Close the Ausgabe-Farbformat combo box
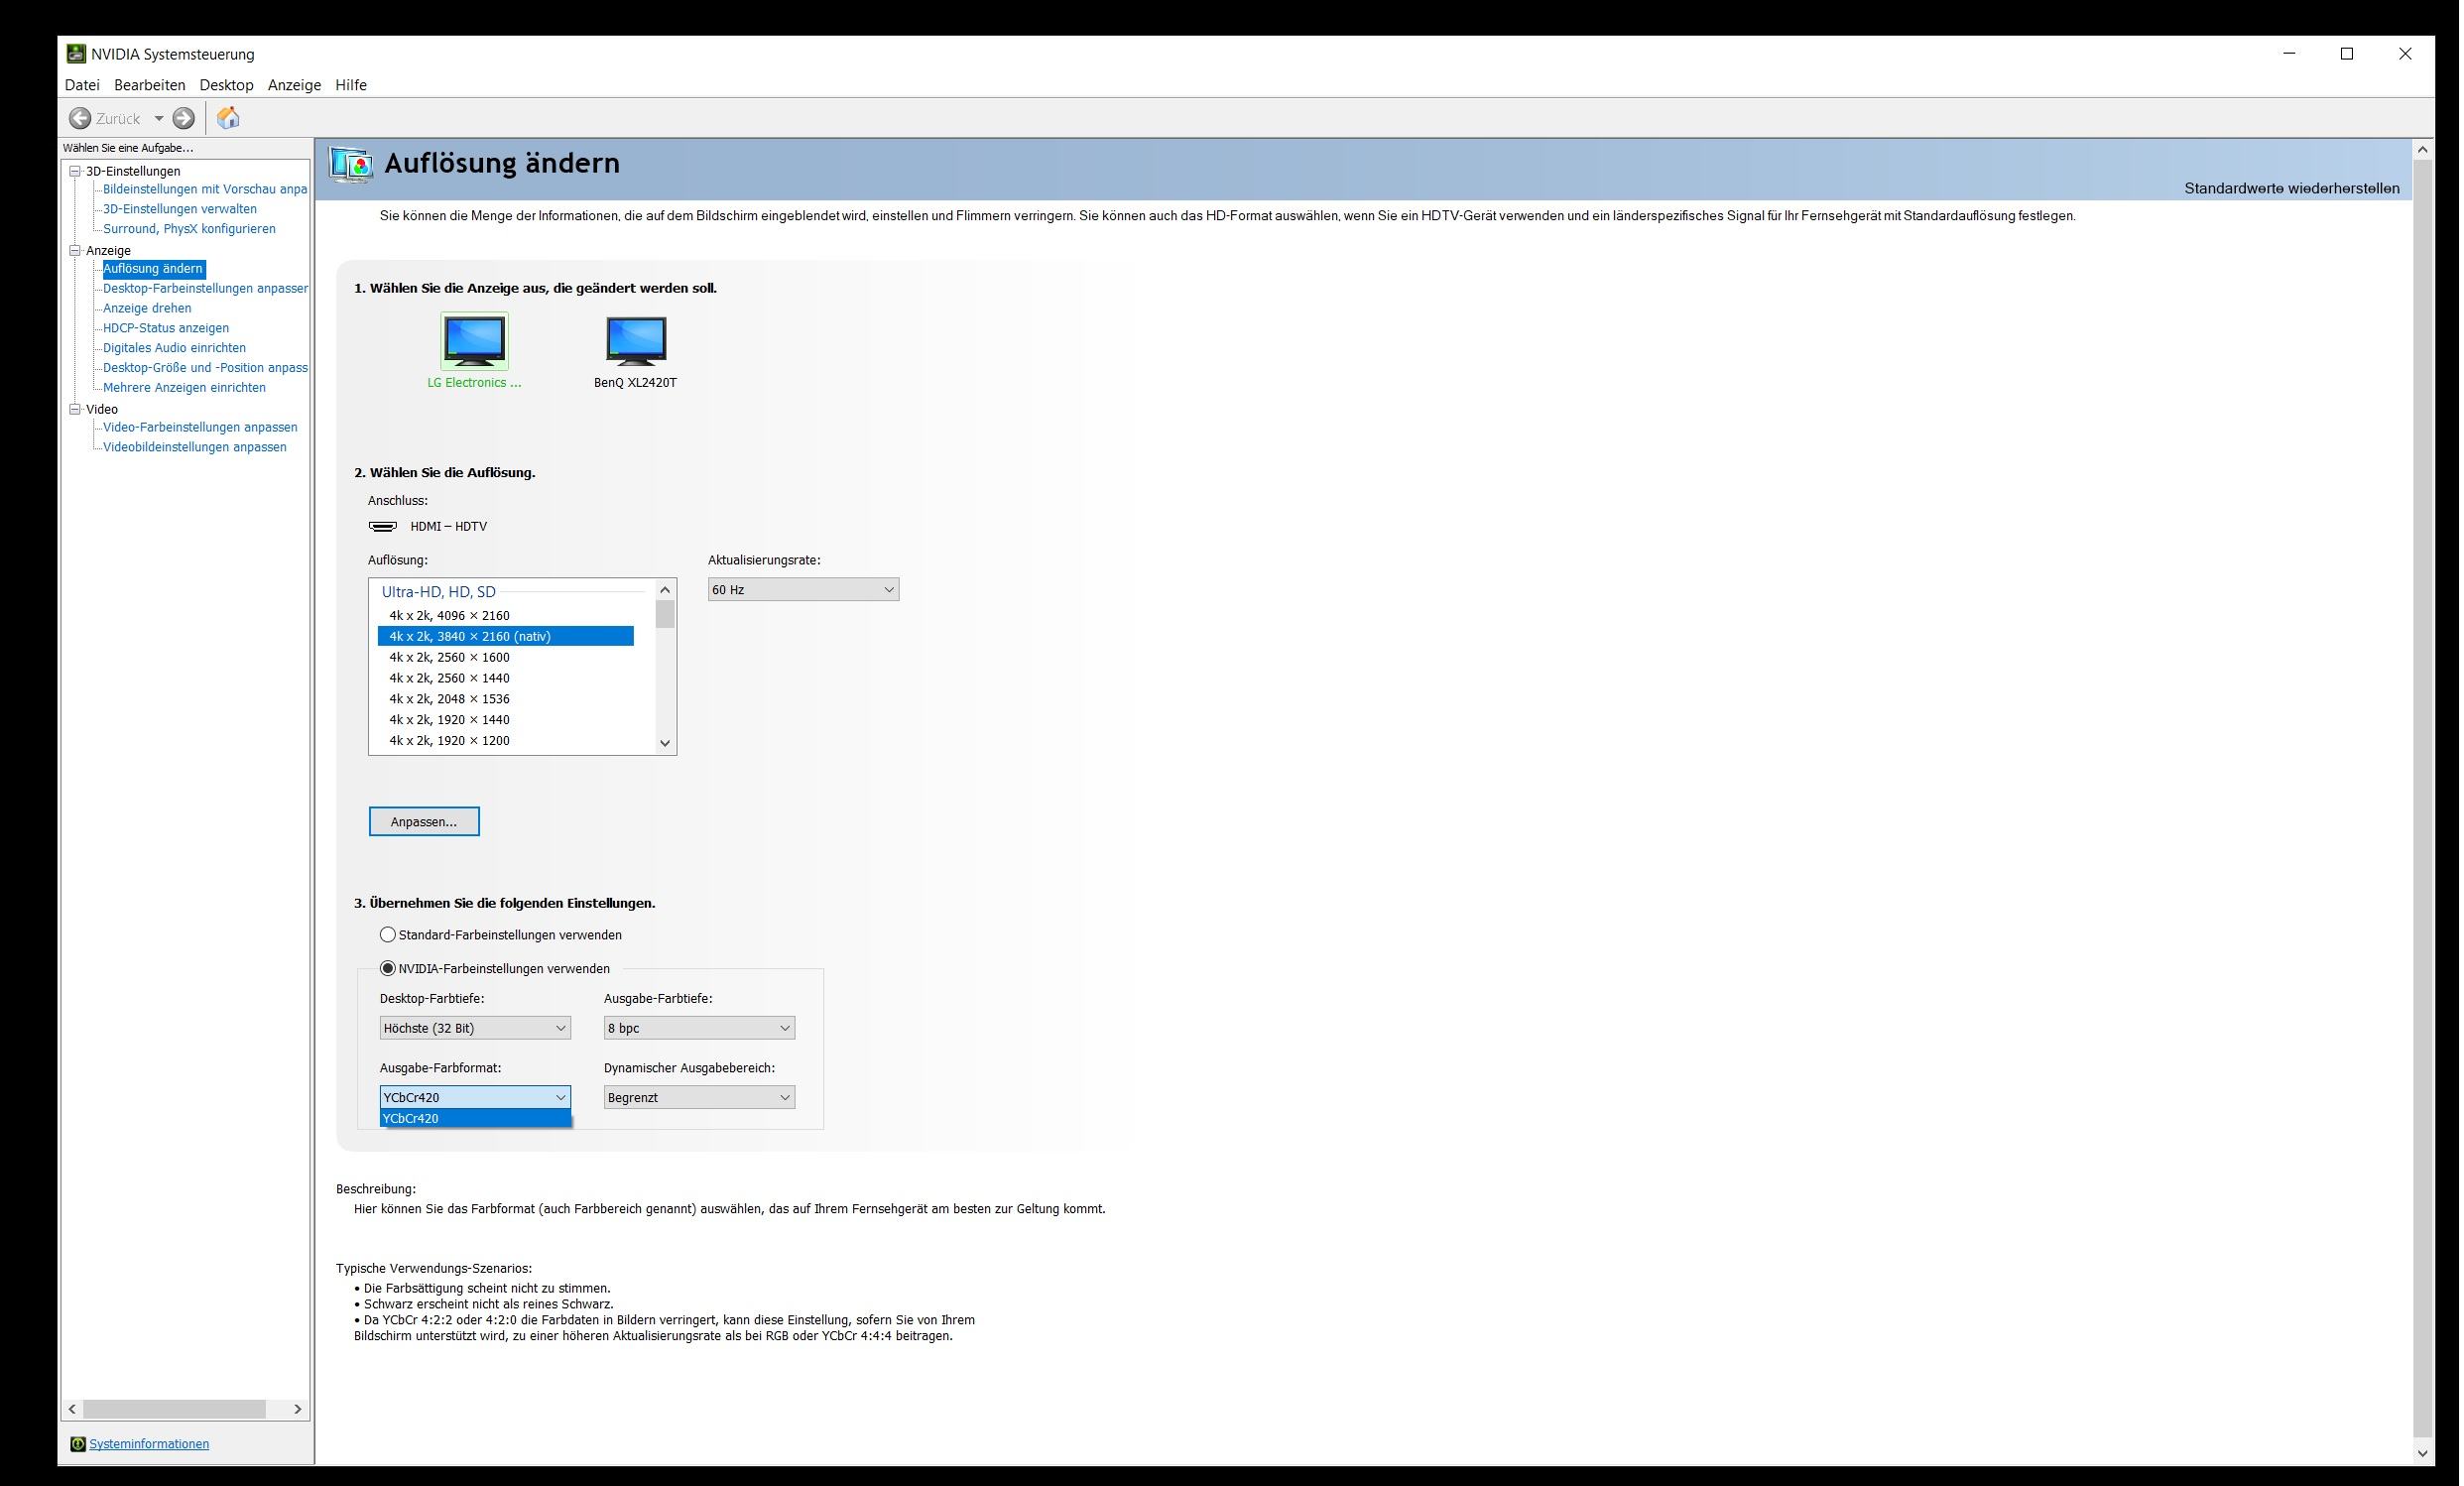This screenshot has height=1486, width=2464. tap(476, 1097)
